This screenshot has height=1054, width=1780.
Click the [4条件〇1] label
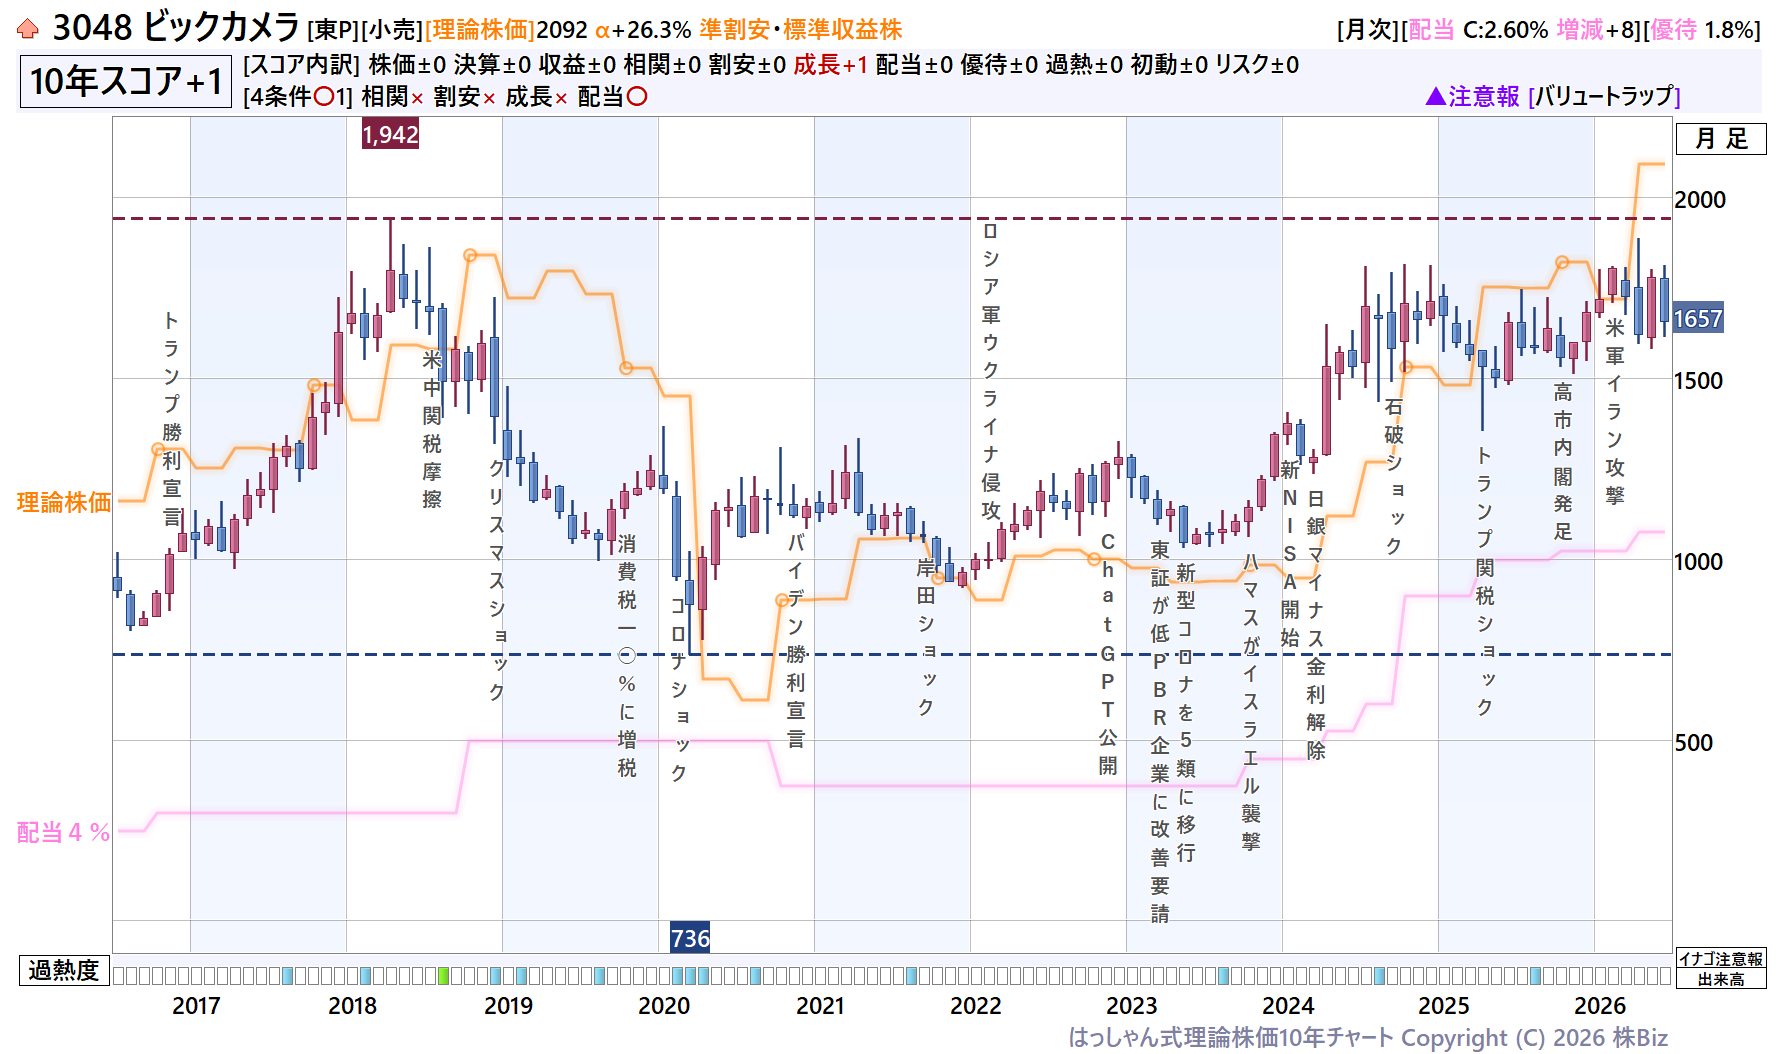tap(298, 97)
